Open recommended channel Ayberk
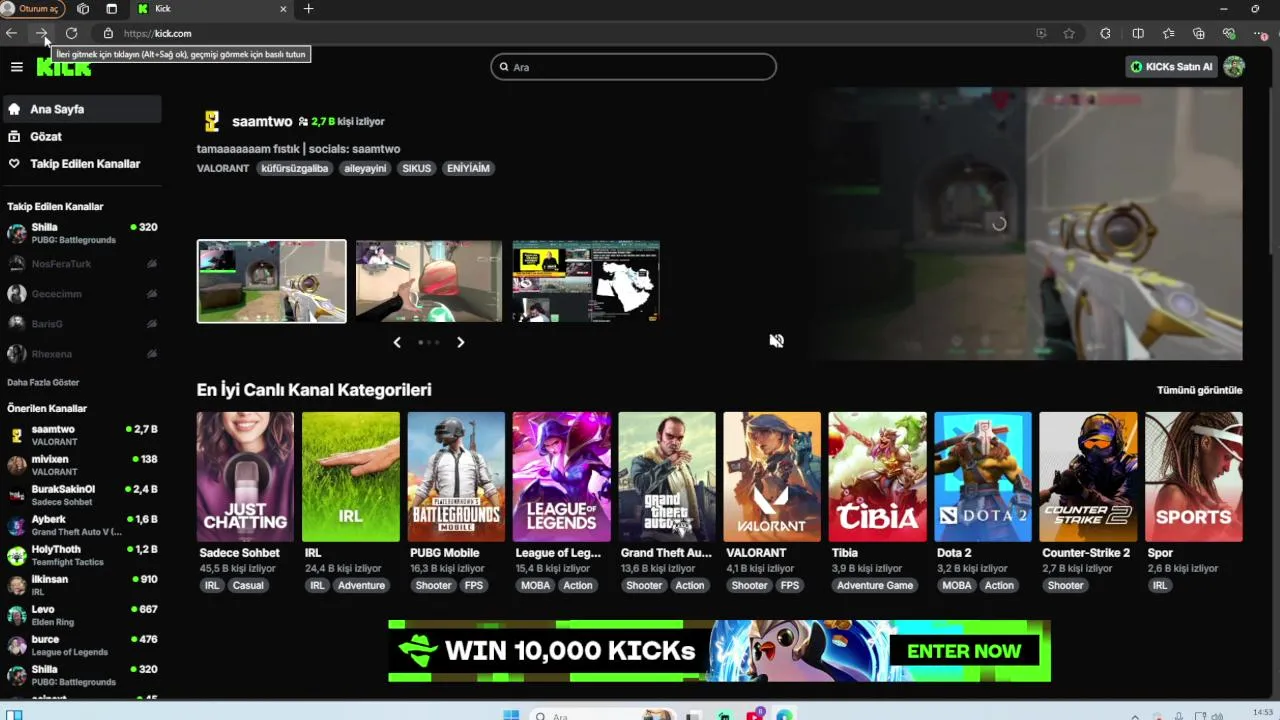Screen dimensions: 1280x720 tap(81, 525)
